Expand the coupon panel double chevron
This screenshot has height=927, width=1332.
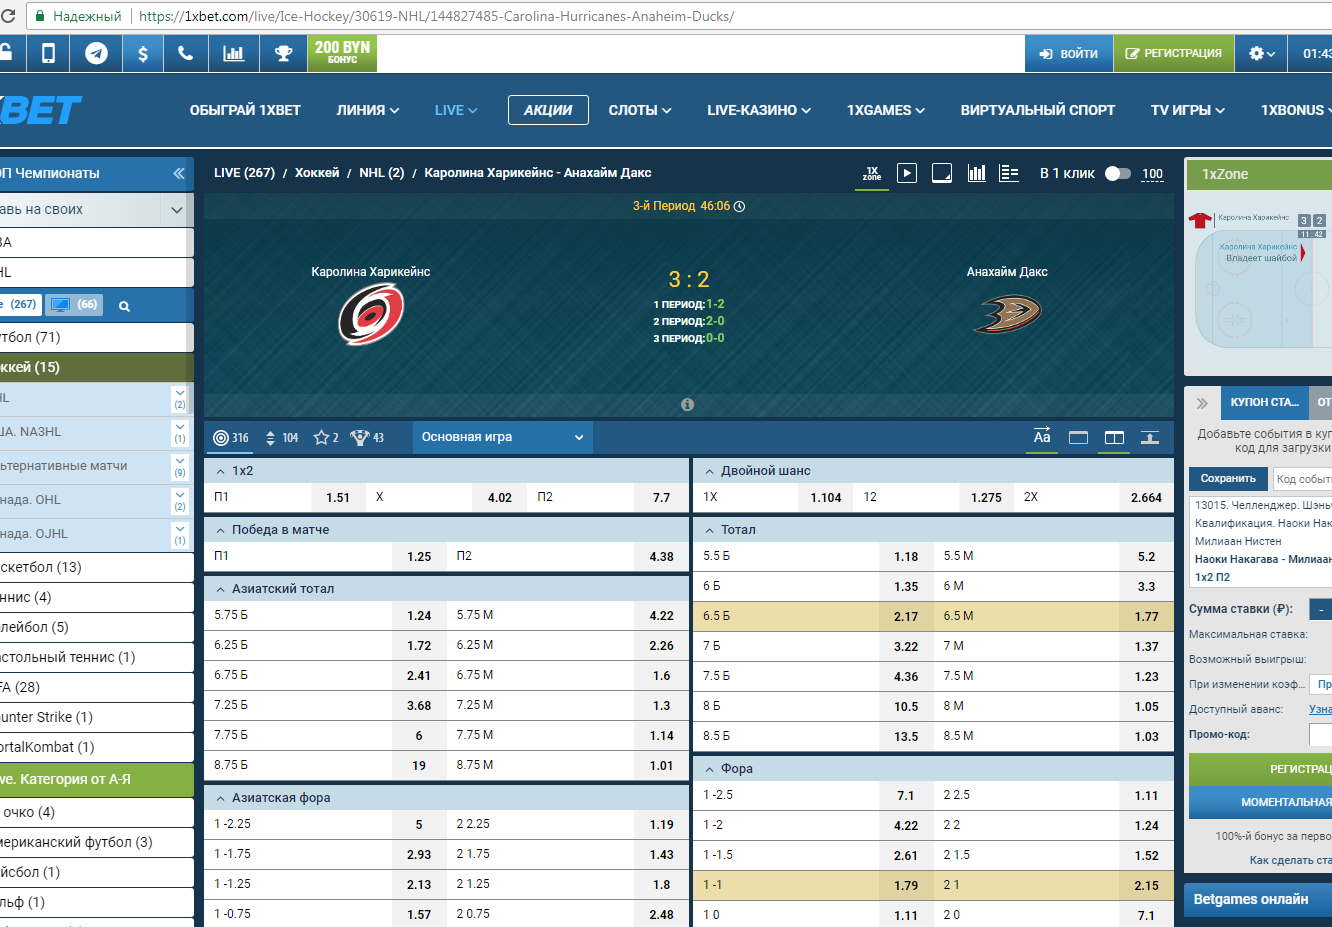click(1202, 403)
